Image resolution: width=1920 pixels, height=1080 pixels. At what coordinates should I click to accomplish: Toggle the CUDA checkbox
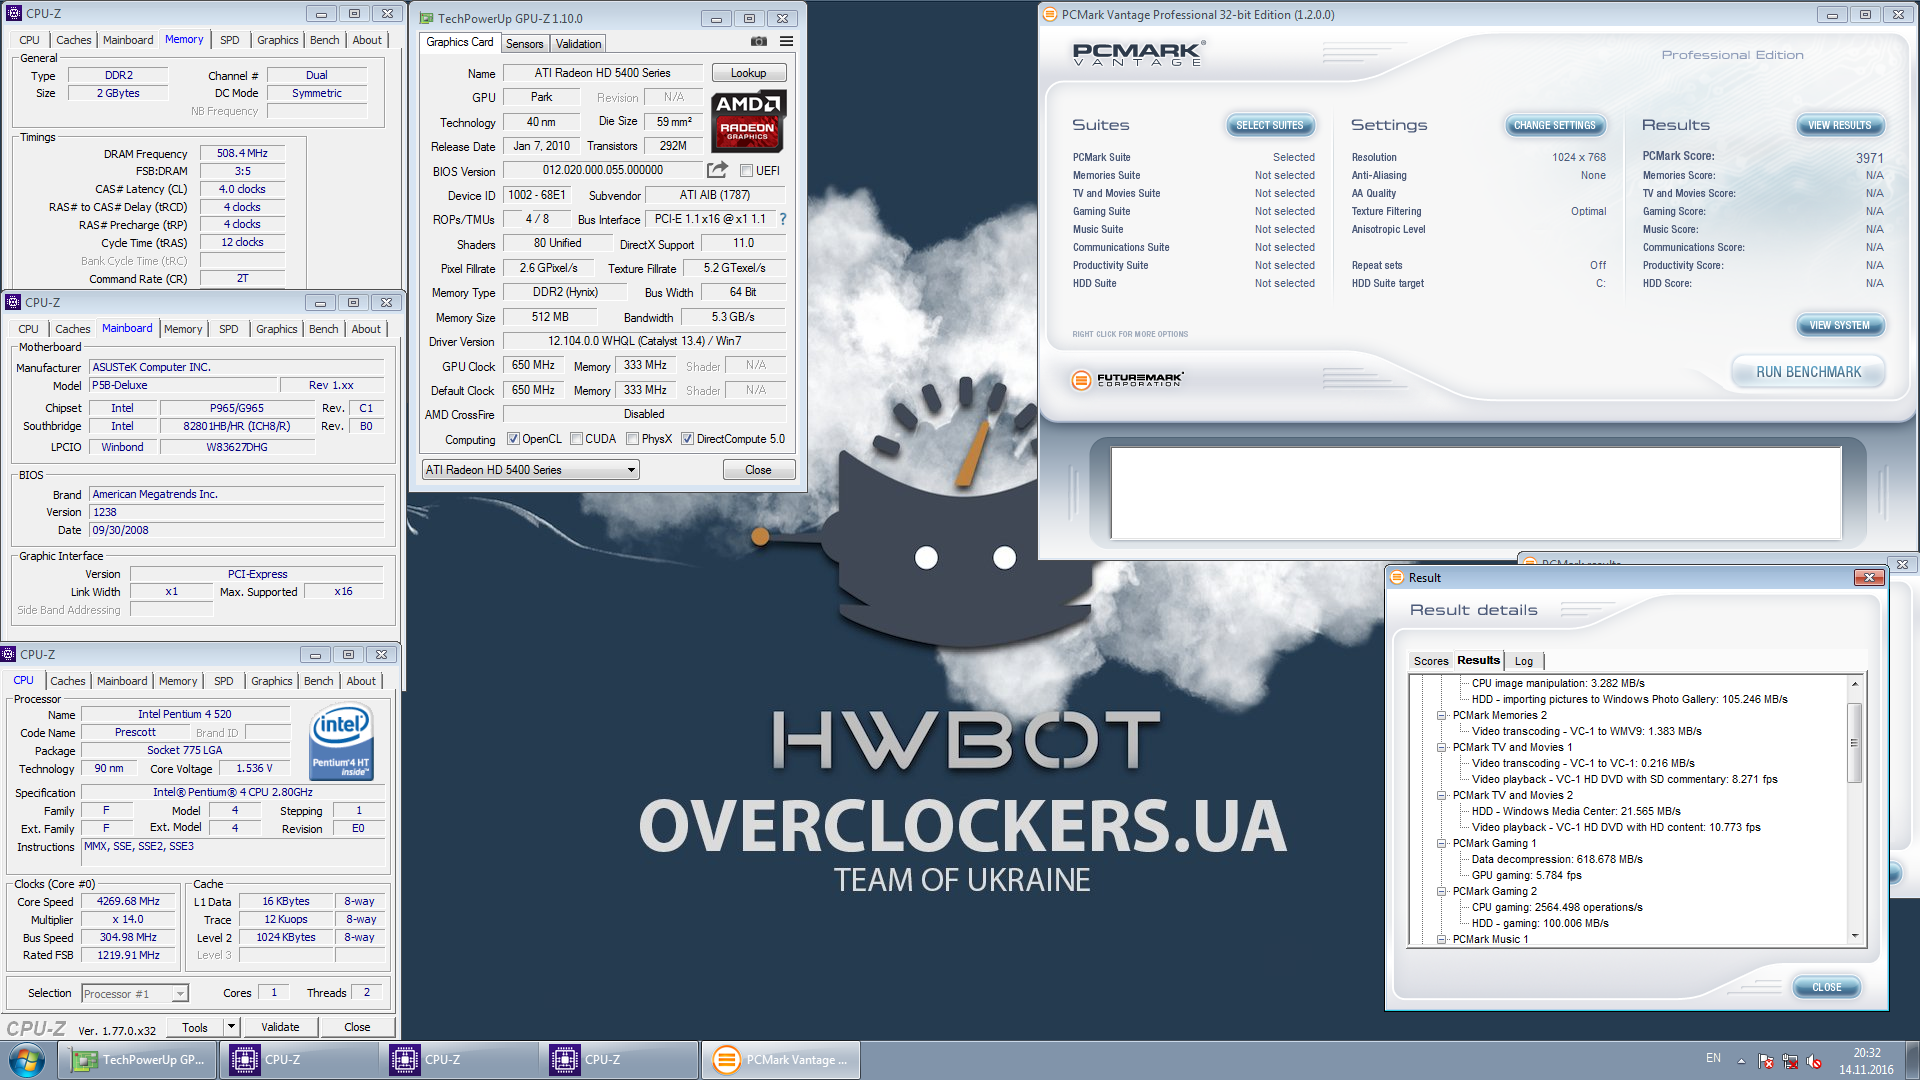tap(576, 439)
